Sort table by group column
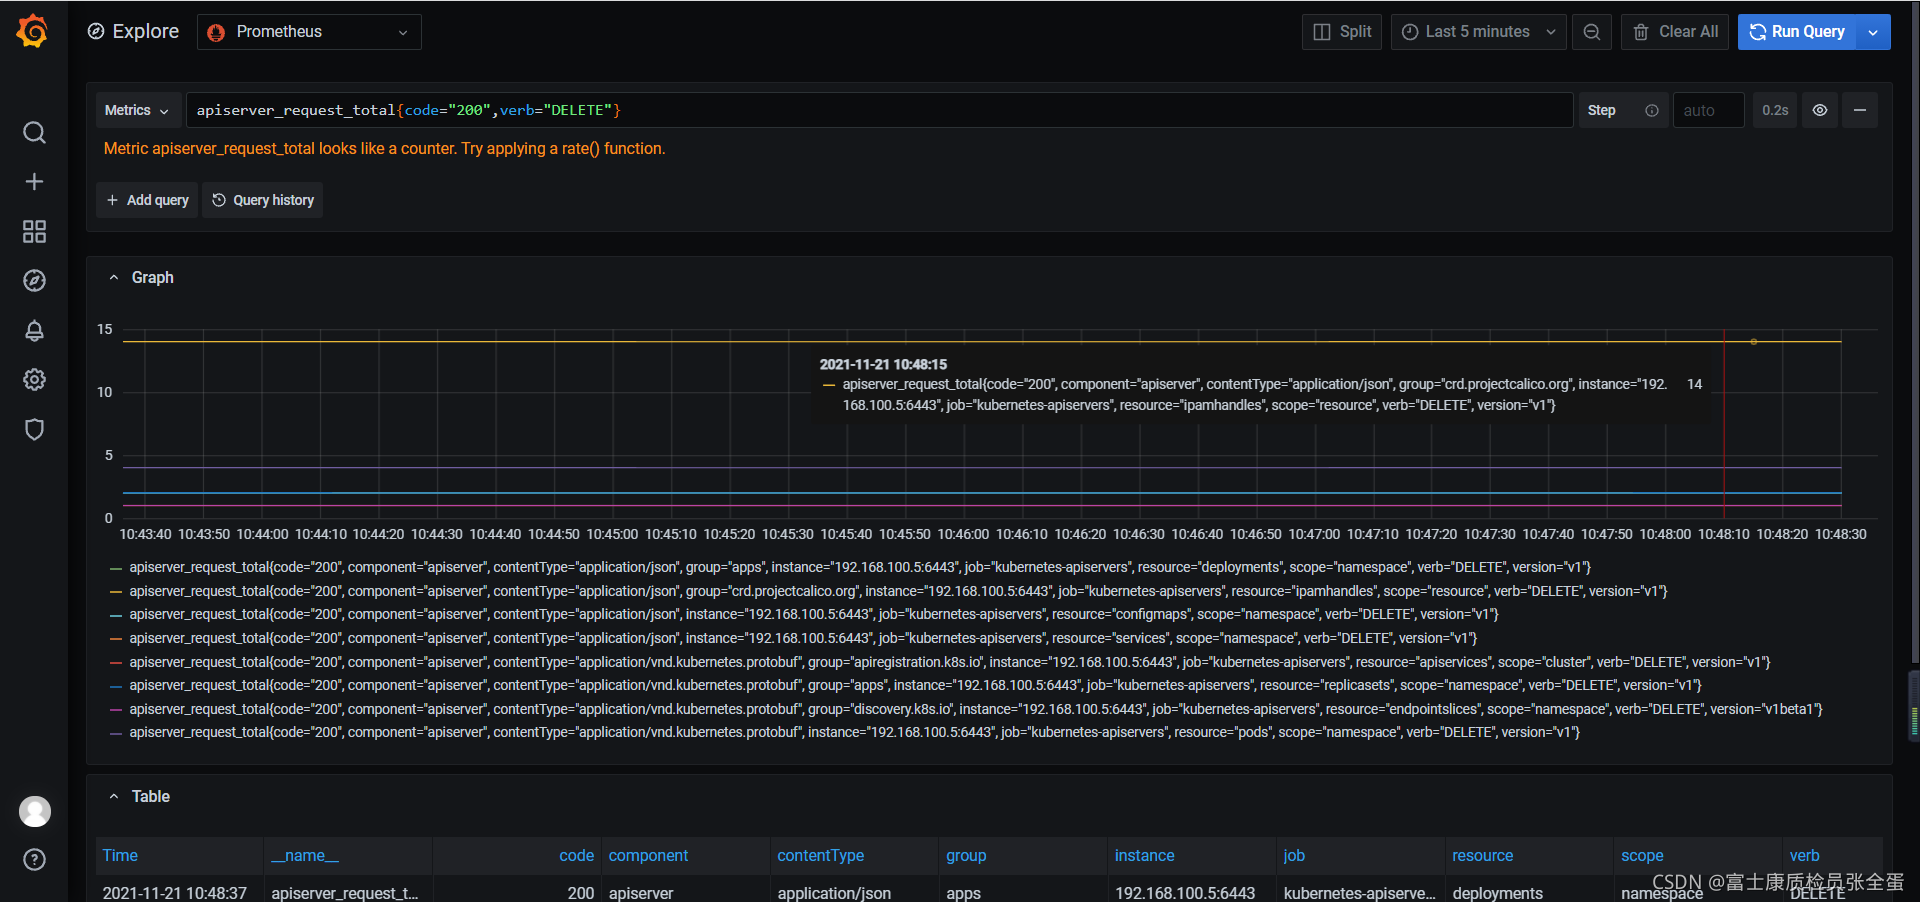 [966, 855]
